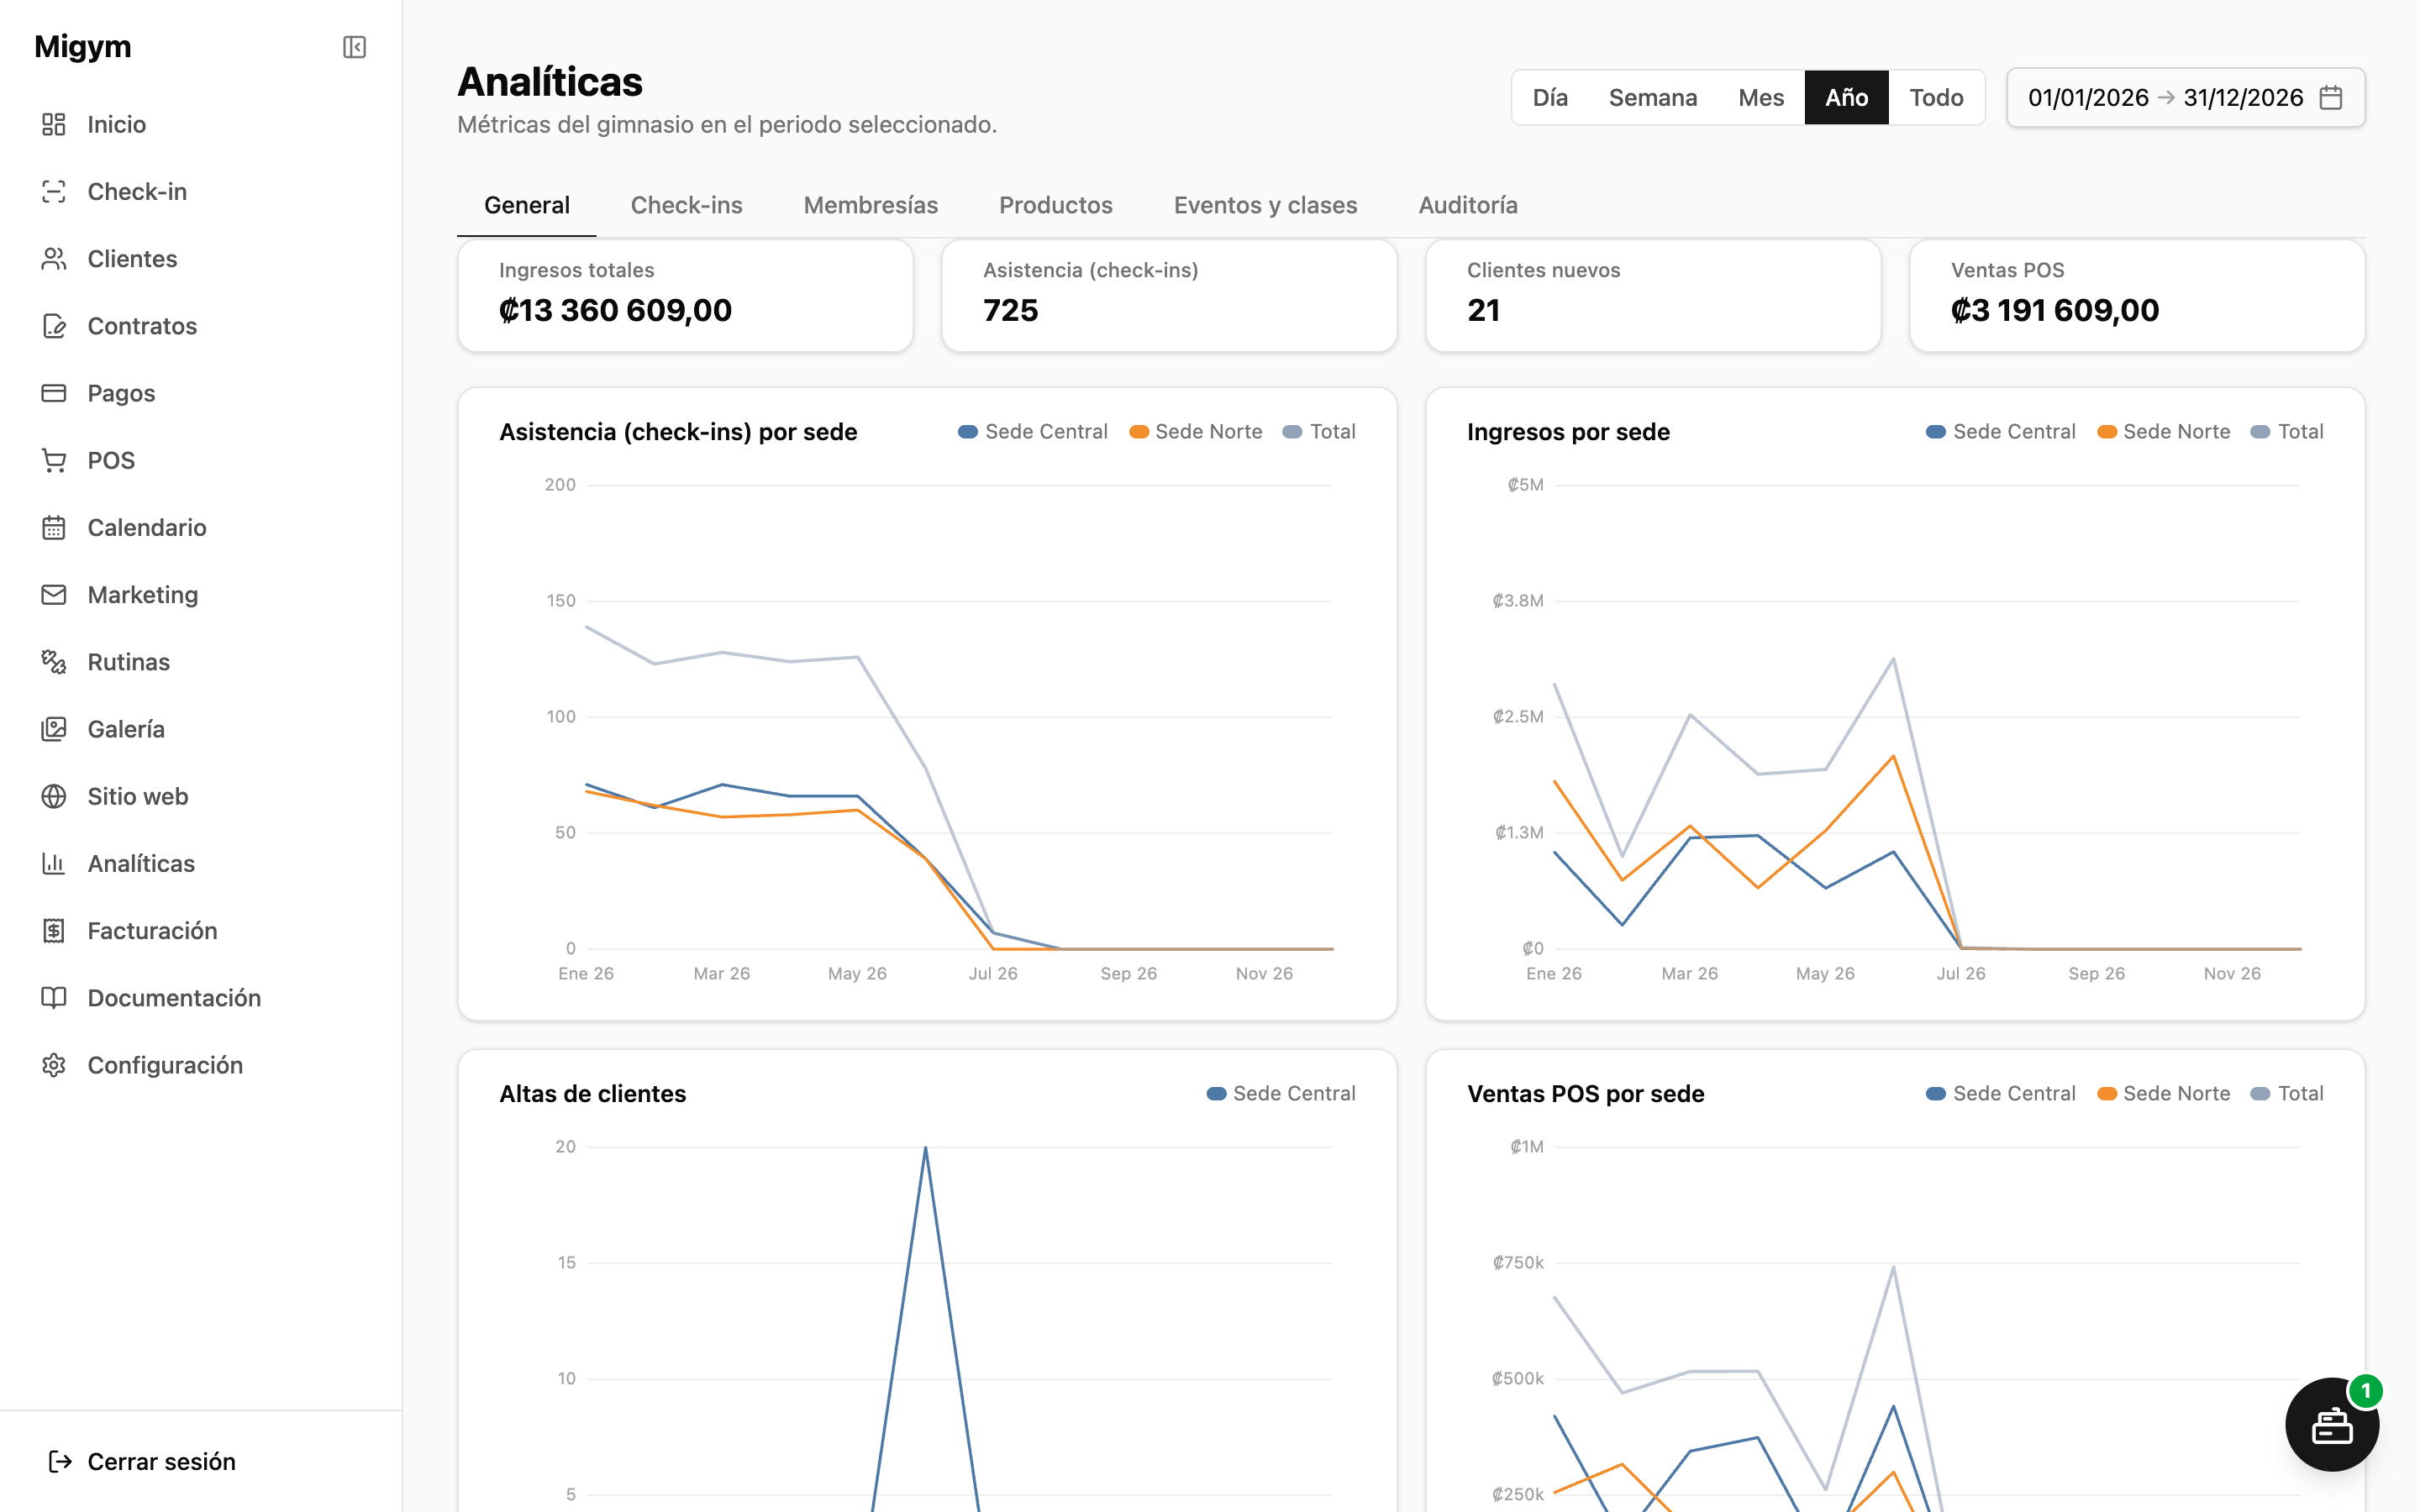Viewport: 2420px width, 1512px height.
Task: Open the Membresías tab
Action: (871, 205)
